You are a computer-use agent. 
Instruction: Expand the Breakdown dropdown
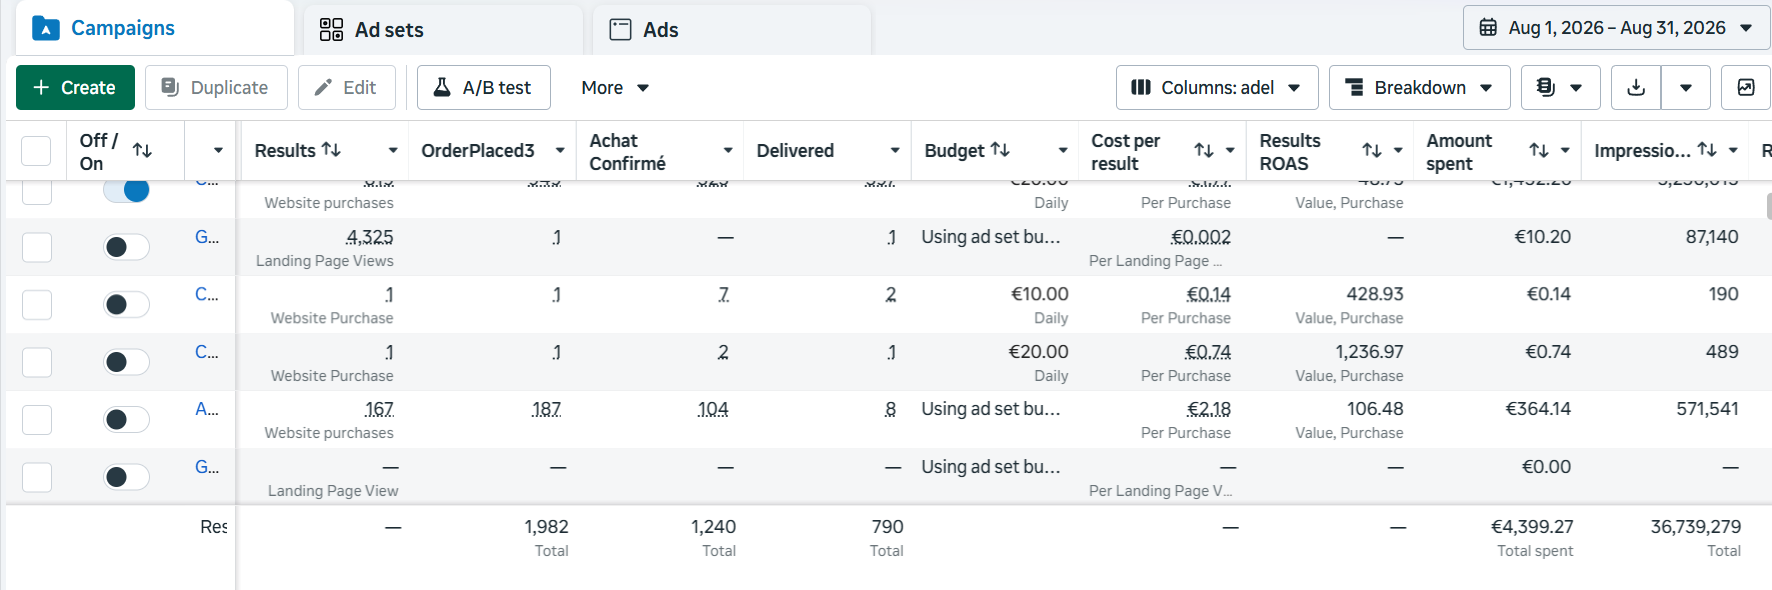click(x=1419, y=88)
